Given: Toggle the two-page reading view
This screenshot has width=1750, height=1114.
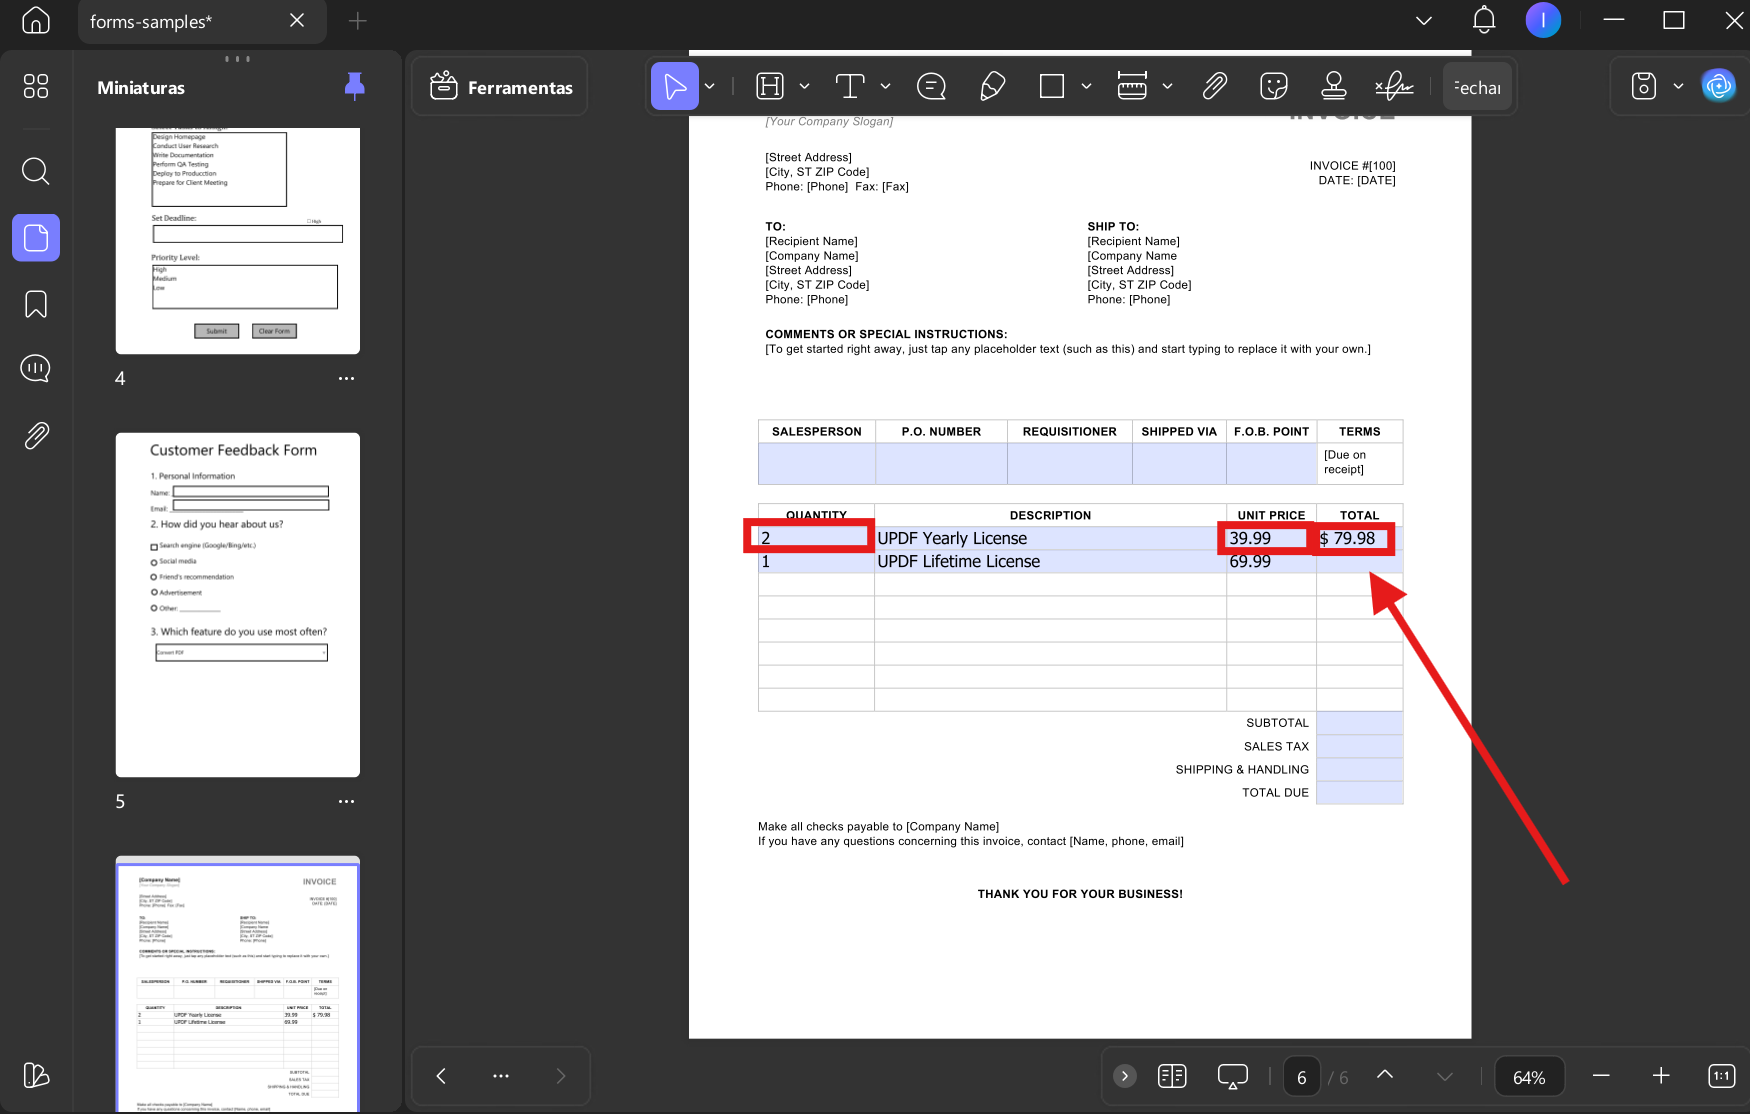Looking at the screenshot, I should [x=1172, y=1076].
